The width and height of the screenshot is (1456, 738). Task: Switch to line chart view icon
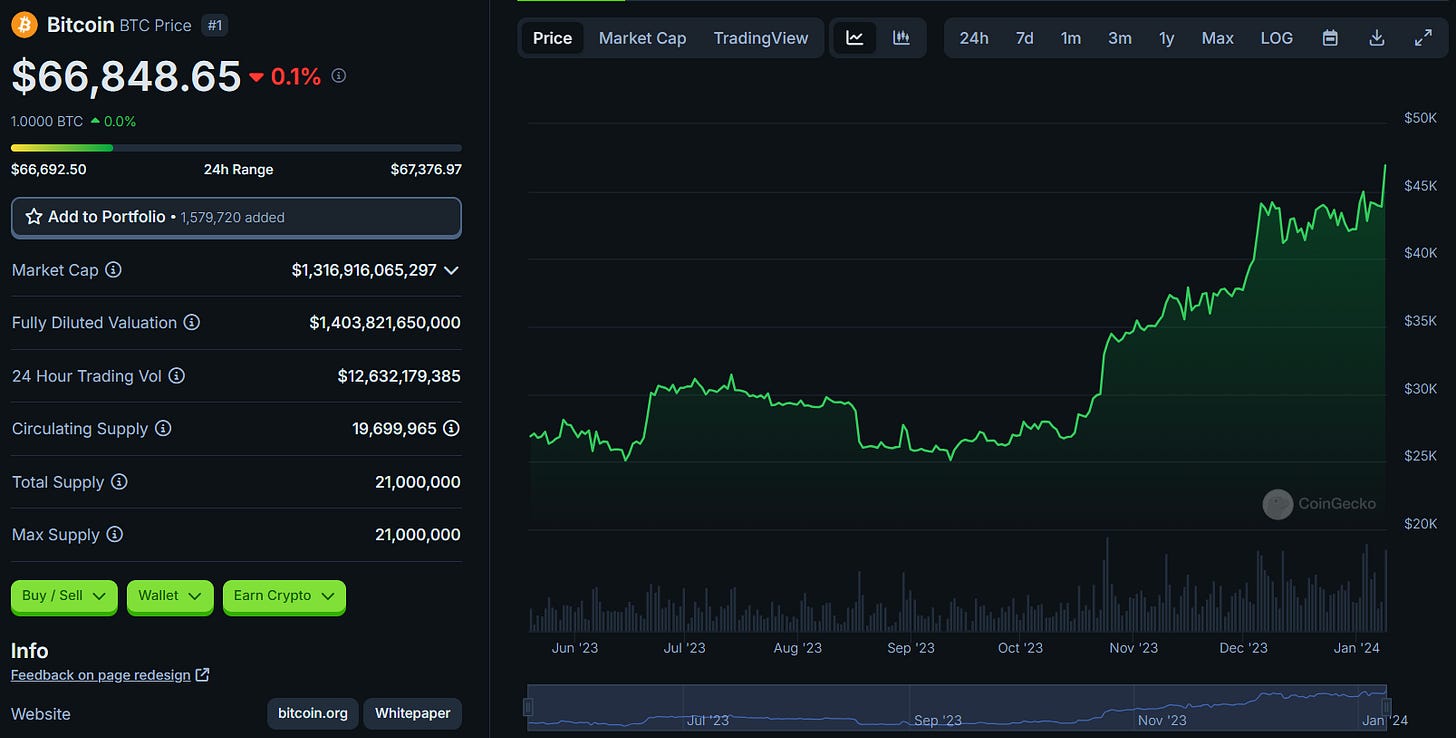[855, 38]
